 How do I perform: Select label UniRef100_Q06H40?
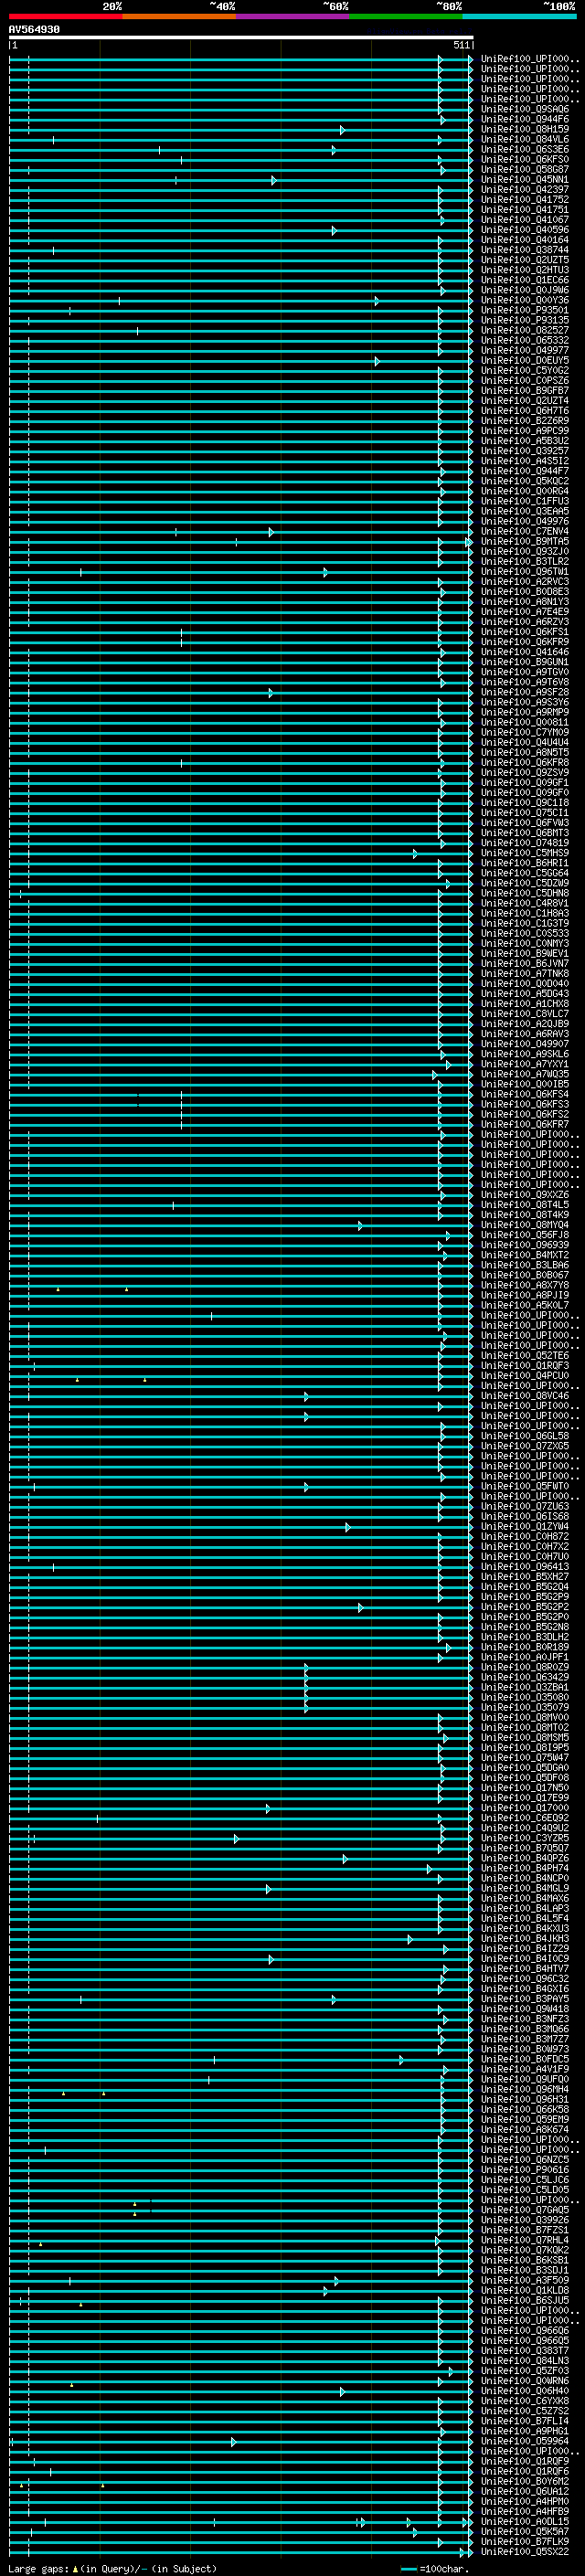tap(525, 2390)
